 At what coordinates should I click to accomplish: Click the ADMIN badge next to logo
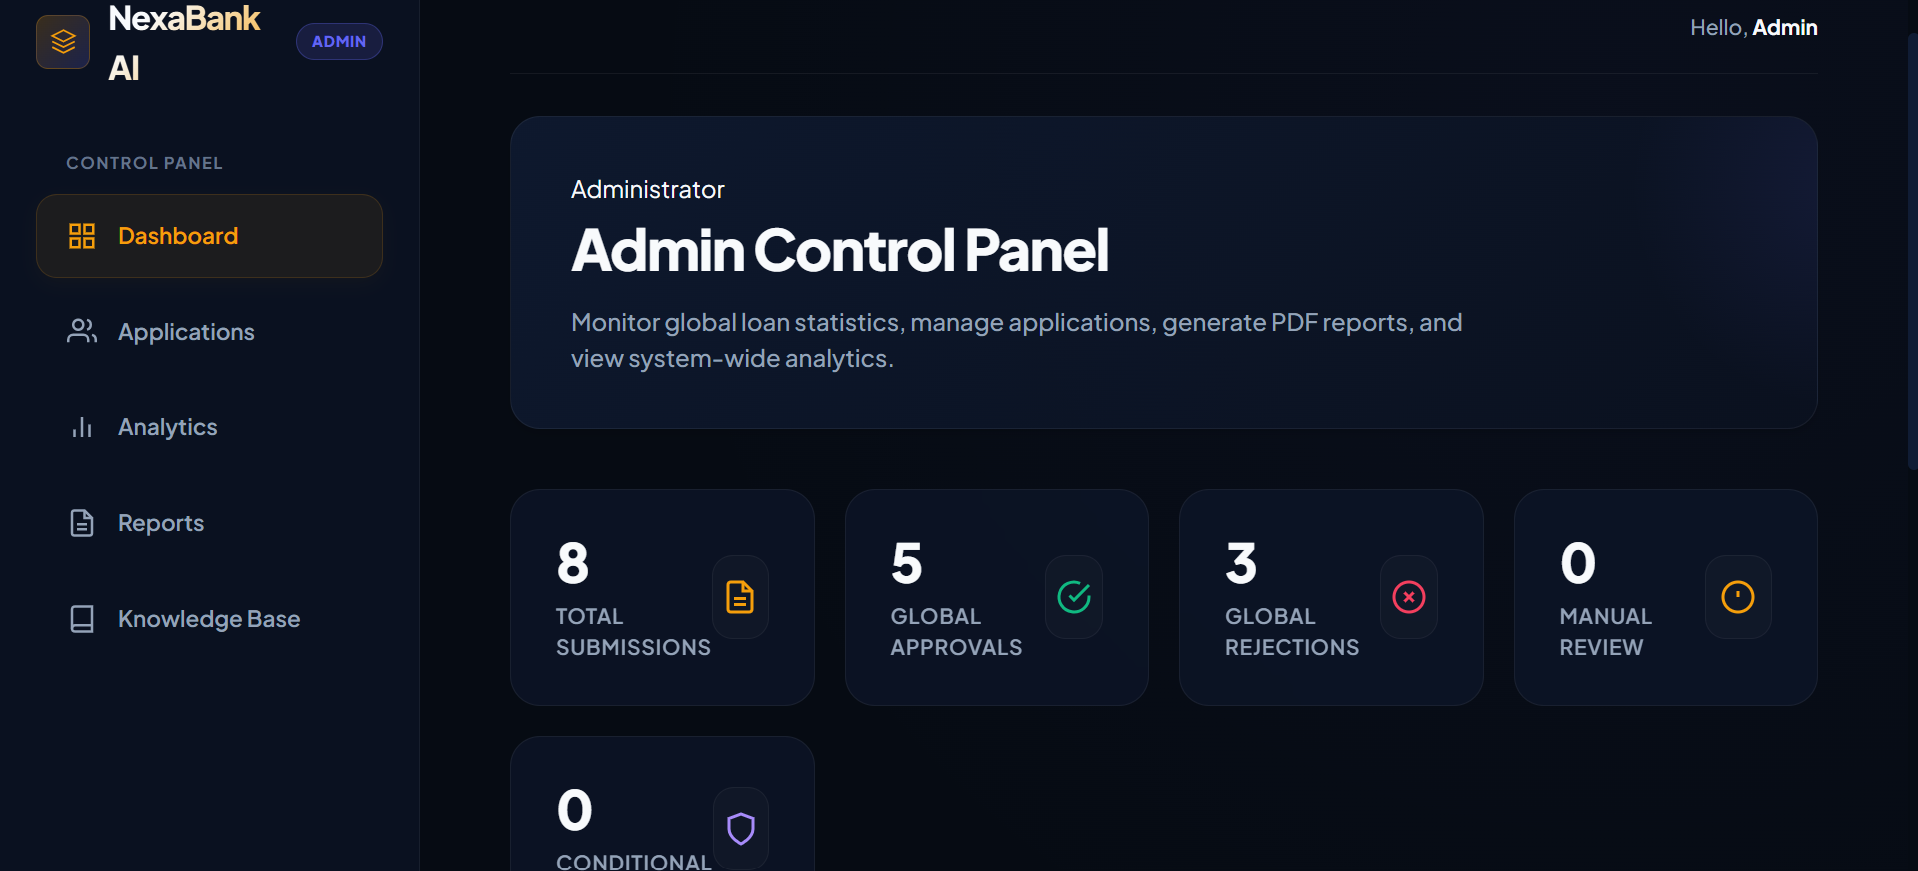point(339,42)
